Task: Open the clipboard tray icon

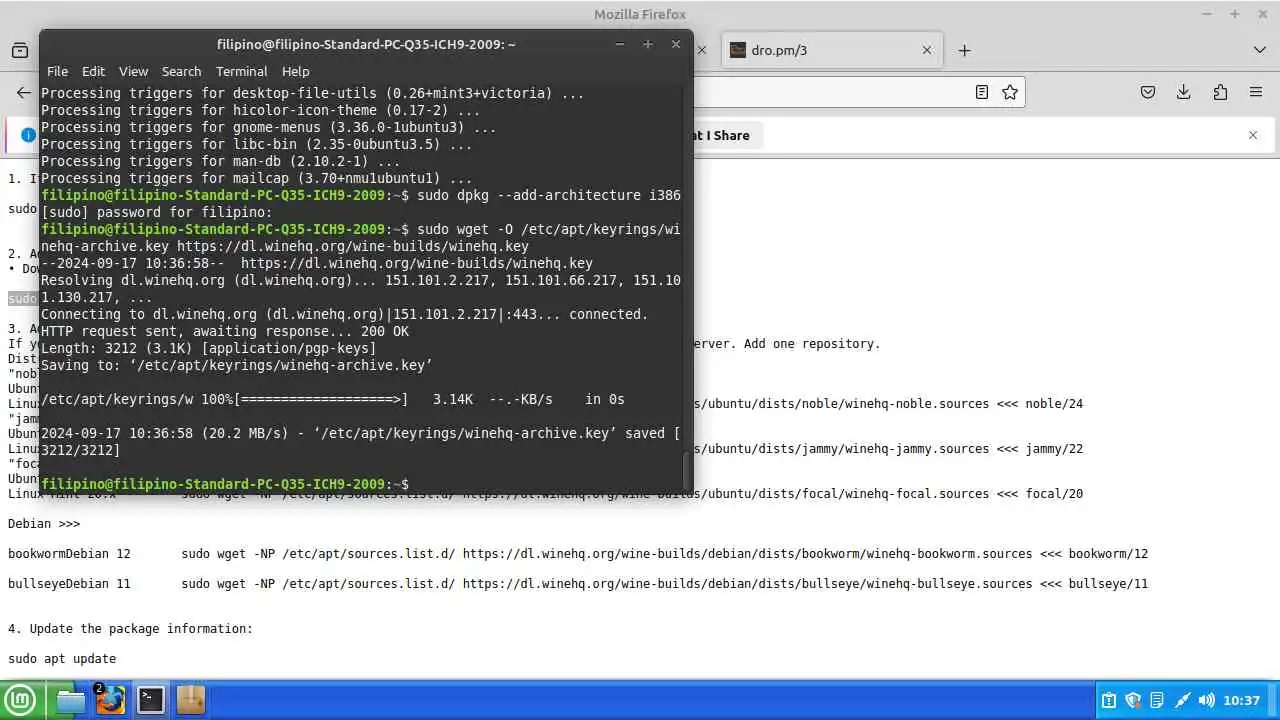Action: pos(1108,700)
